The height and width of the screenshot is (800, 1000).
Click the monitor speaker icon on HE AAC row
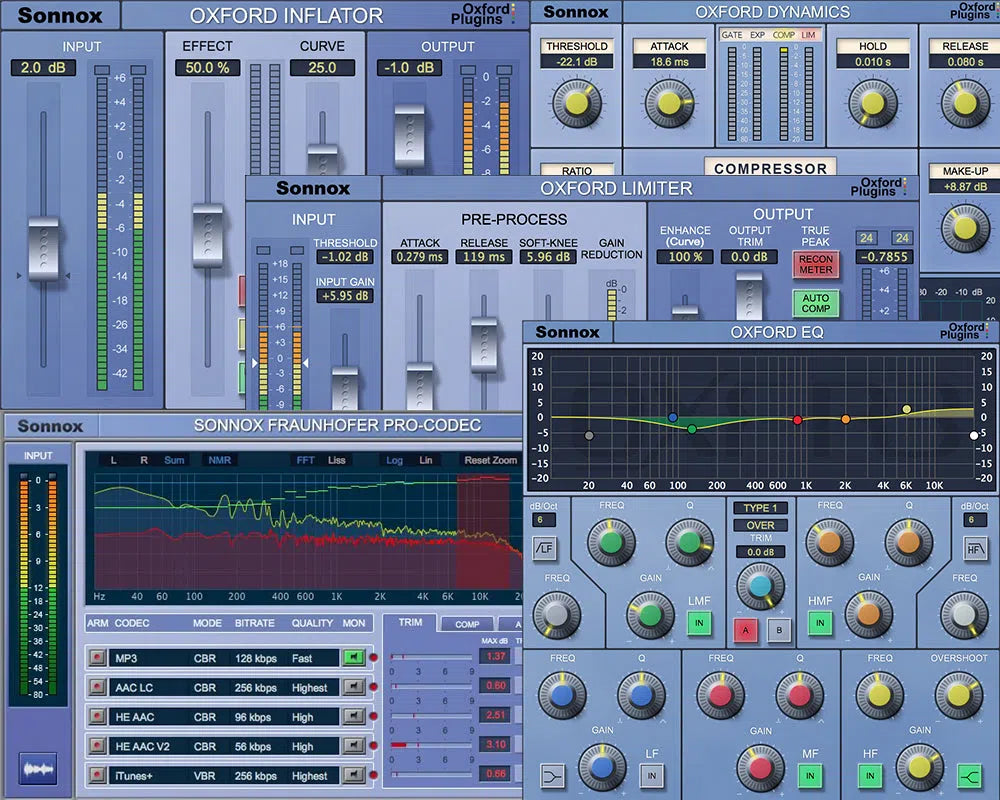[x=354, y=716]
